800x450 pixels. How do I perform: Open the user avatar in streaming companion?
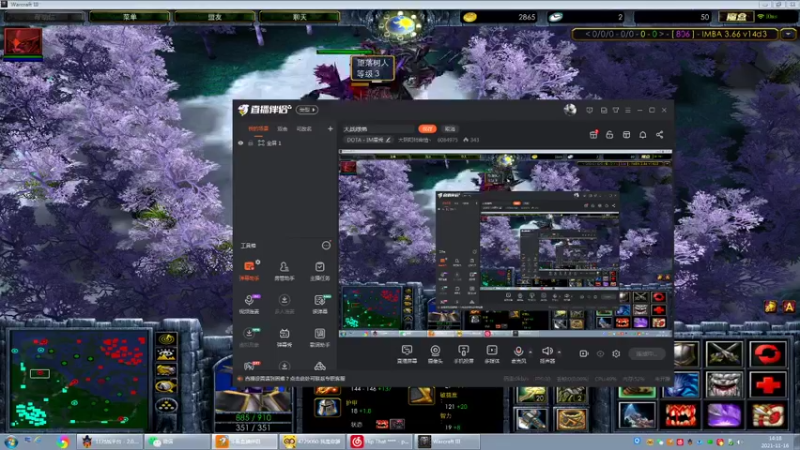pos(570,110)
